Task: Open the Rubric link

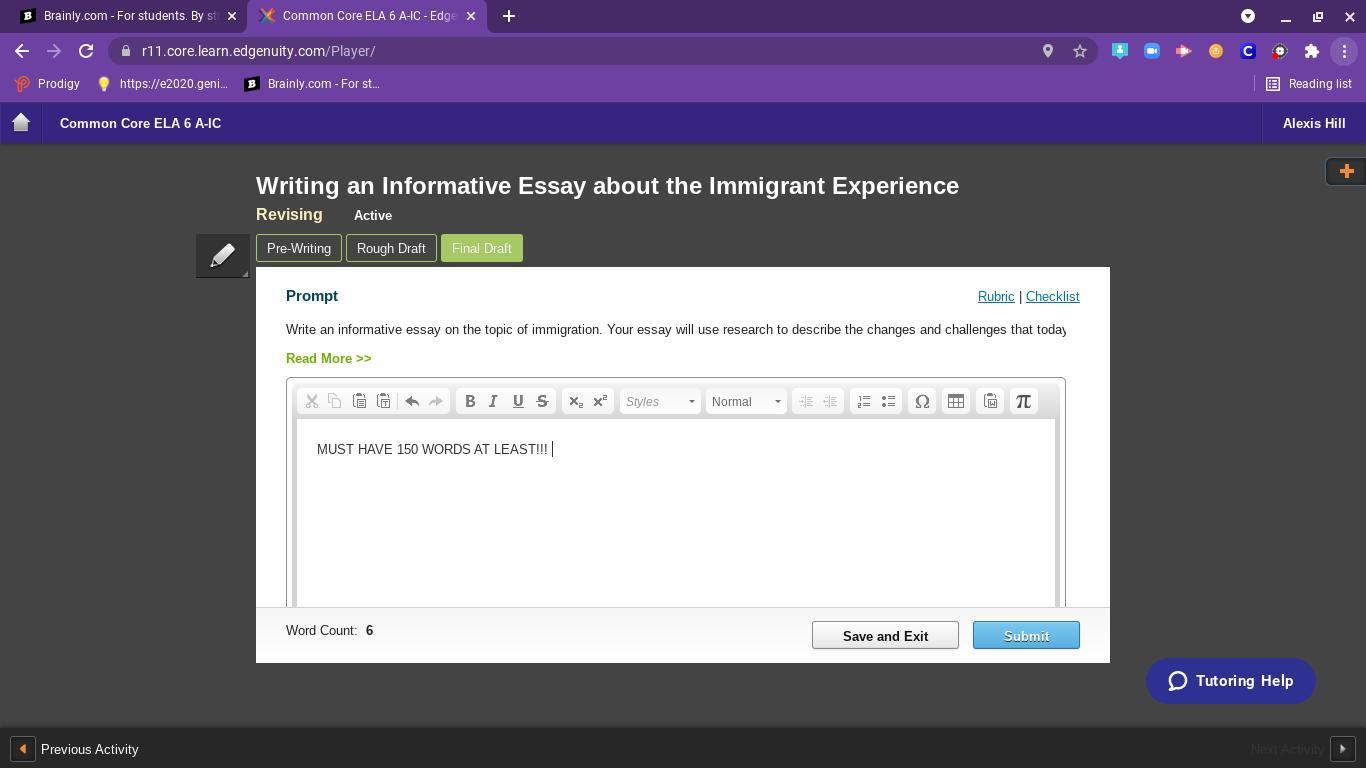Action: coord(996,296)
